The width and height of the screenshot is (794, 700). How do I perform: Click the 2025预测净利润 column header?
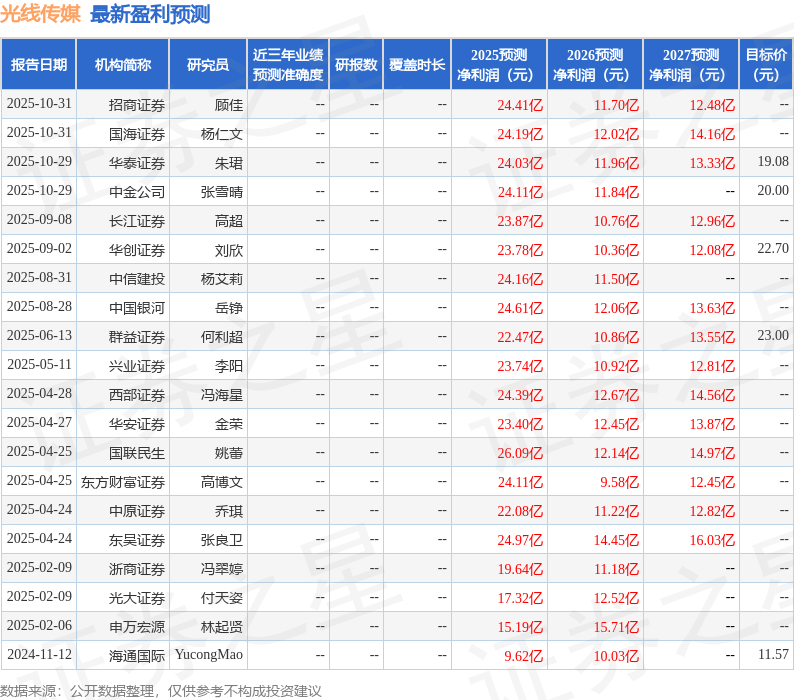coord(499,65)
